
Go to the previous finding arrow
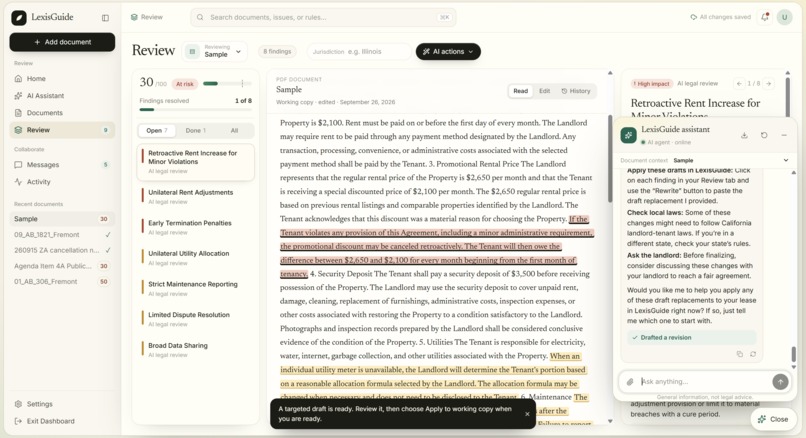pos(739,83)
